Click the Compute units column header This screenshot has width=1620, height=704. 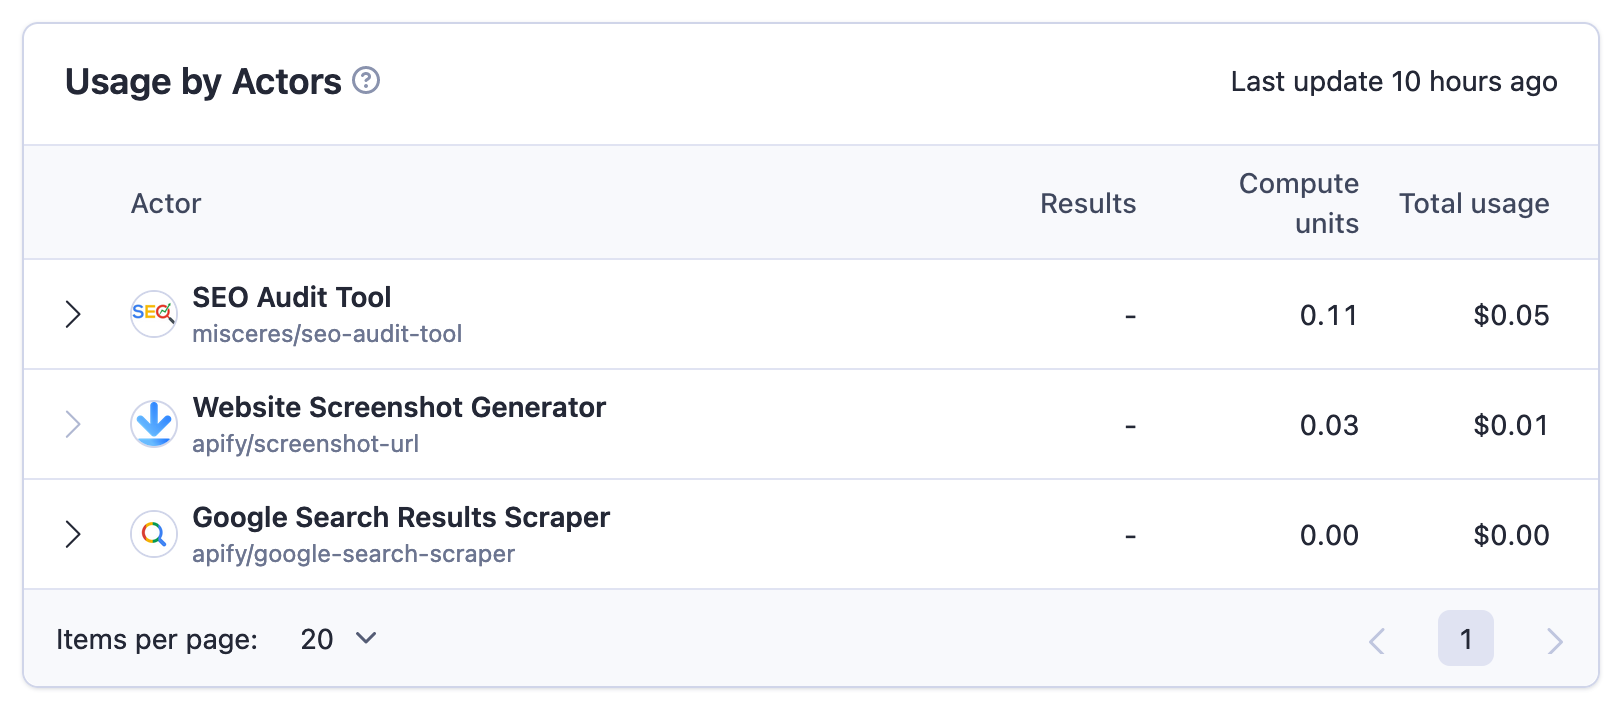click(x=1299, y=203)
